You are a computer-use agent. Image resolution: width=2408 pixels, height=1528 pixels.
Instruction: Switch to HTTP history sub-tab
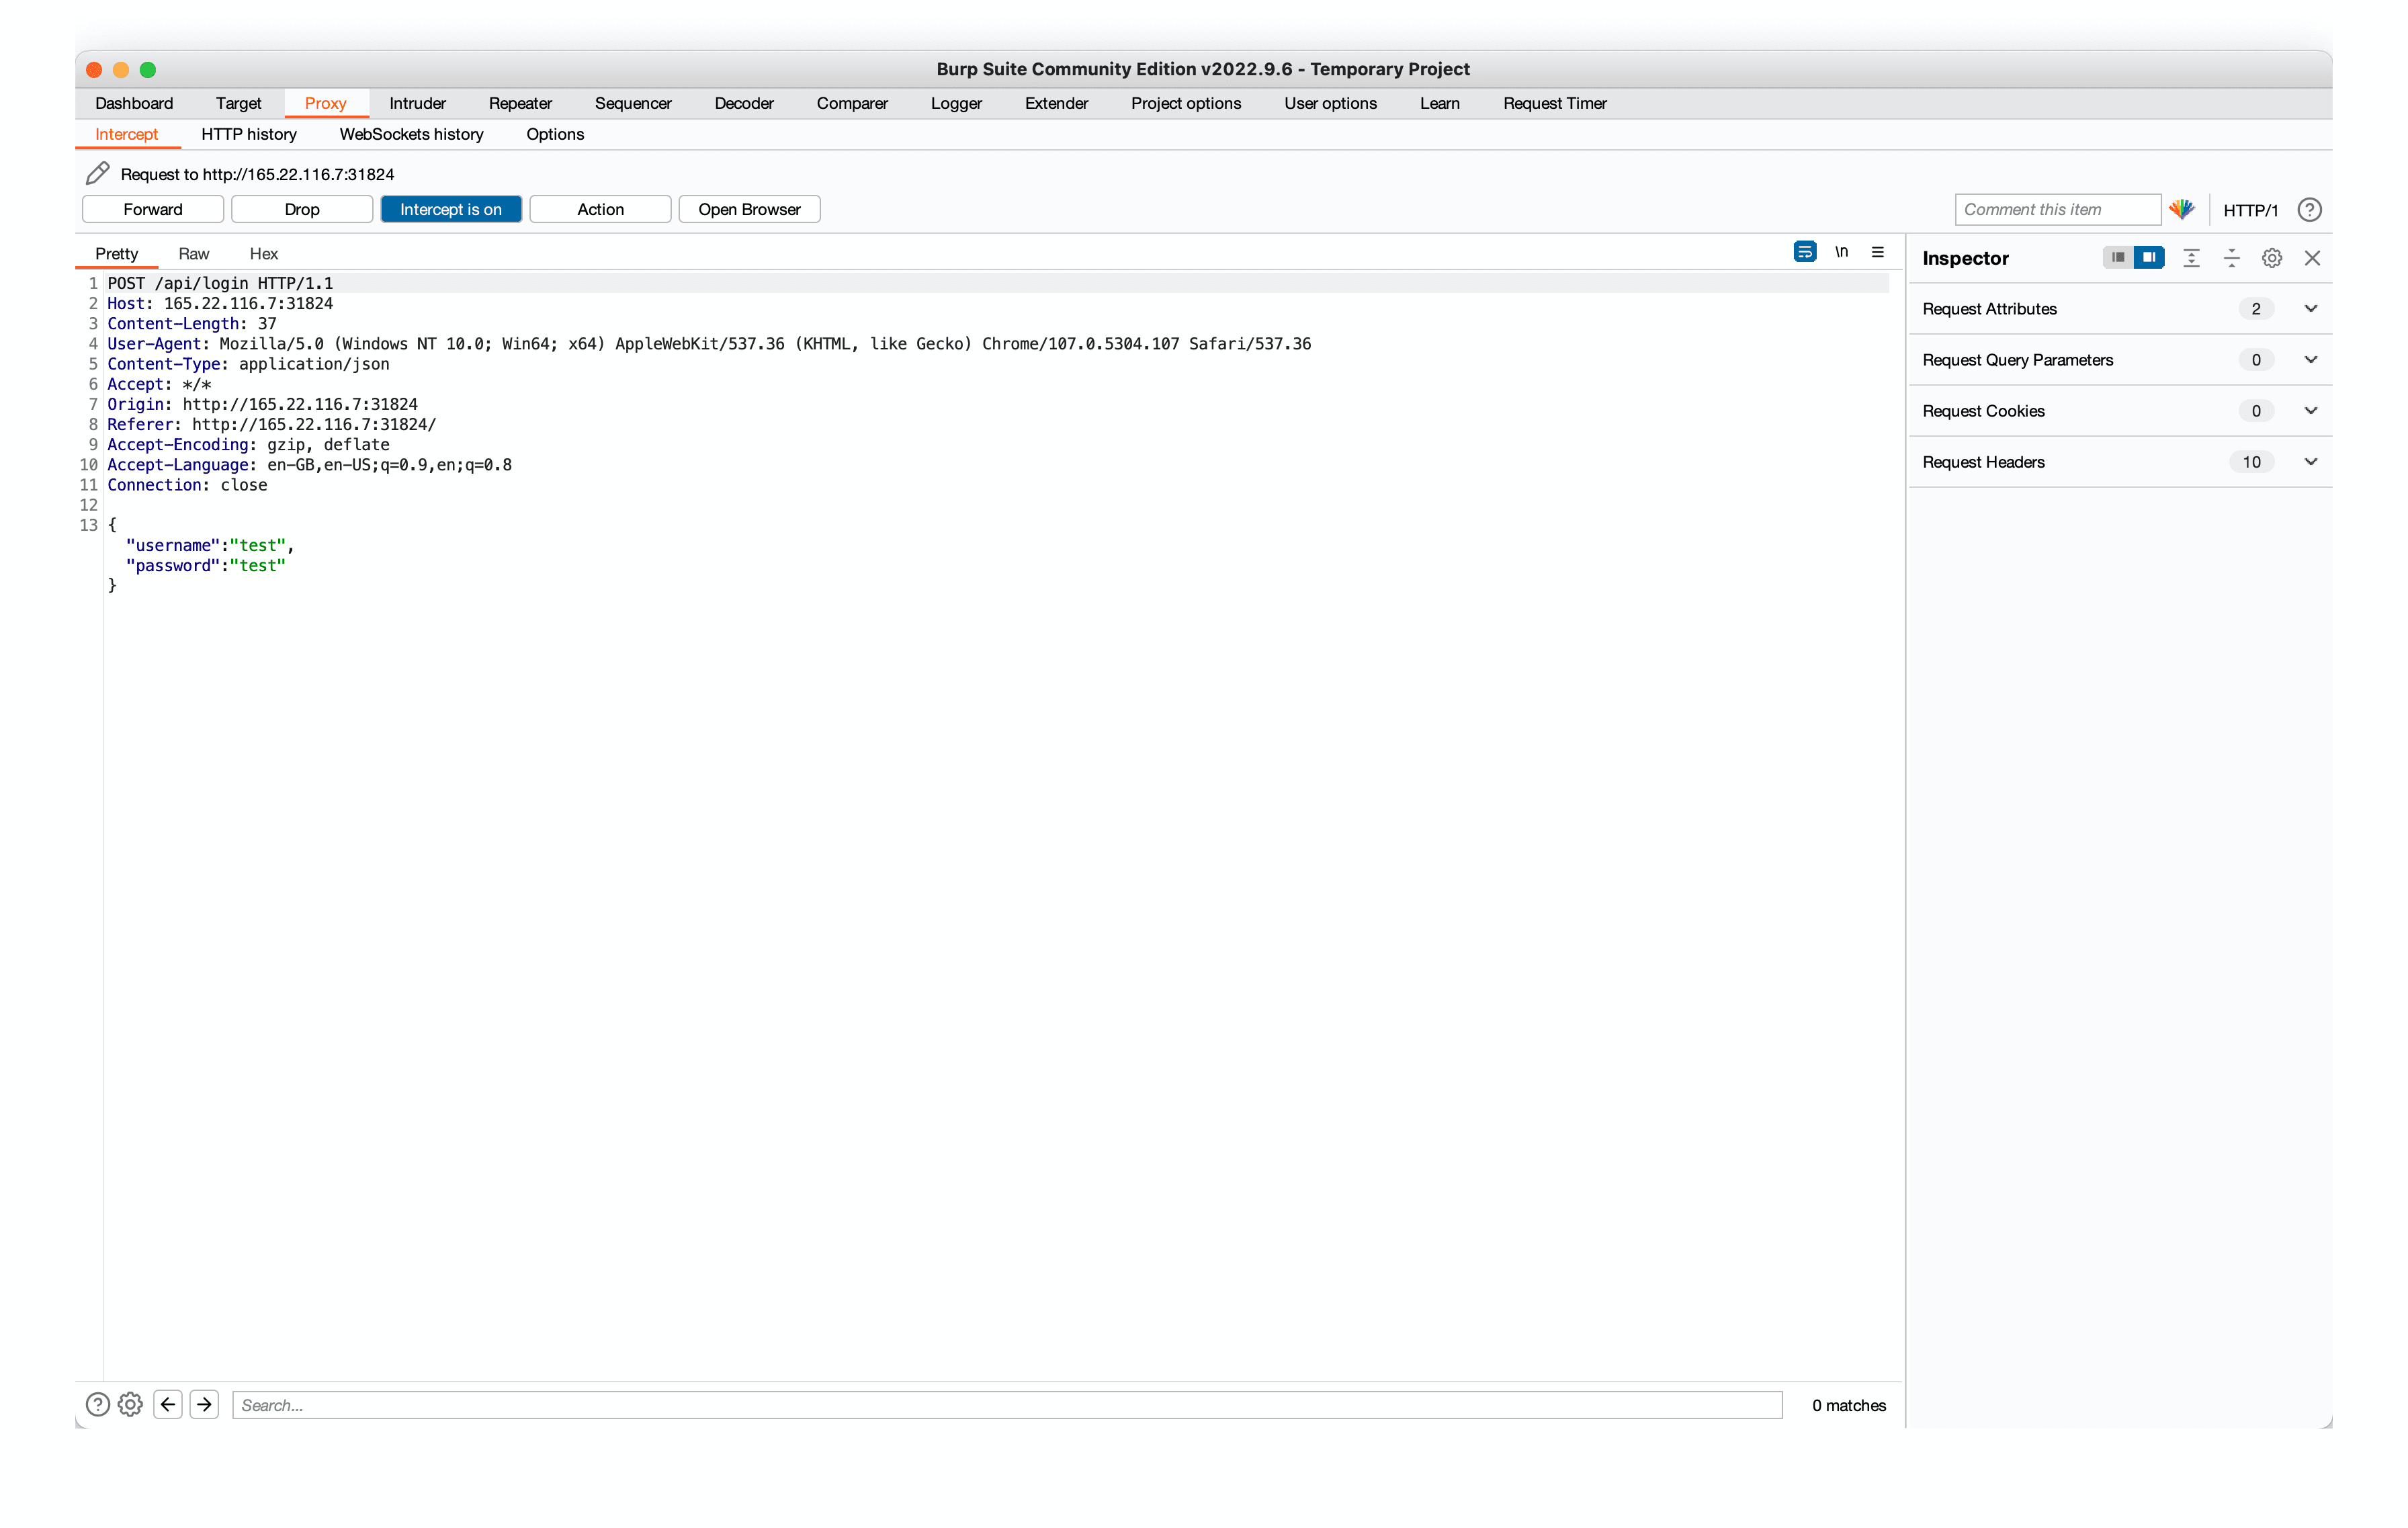(249, 134)
